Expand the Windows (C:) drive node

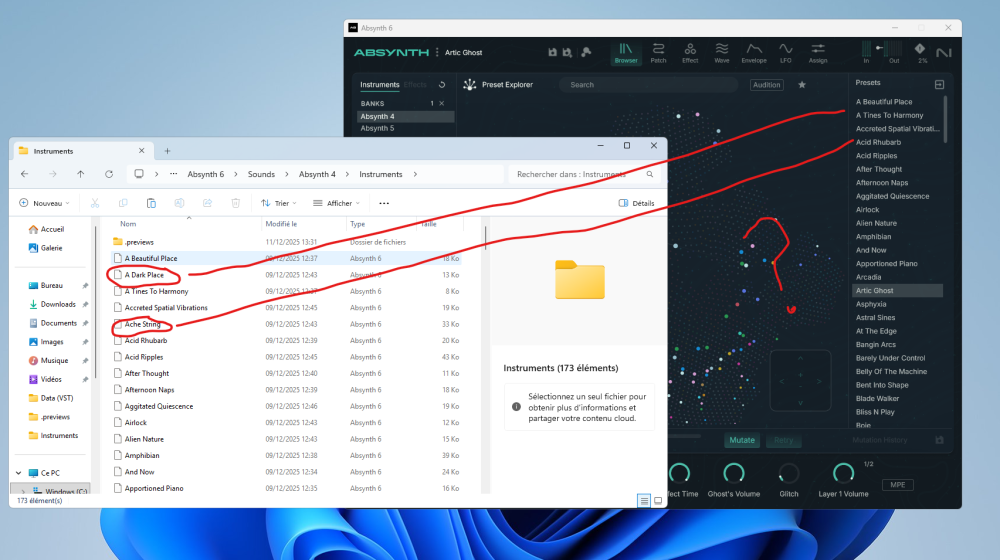pyautogui.click(x=24, y=492)
